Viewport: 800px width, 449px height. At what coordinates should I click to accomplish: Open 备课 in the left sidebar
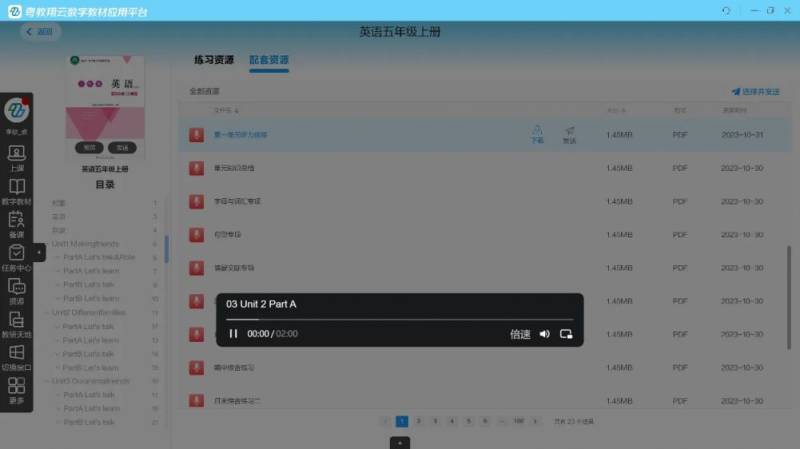[16, 223]
